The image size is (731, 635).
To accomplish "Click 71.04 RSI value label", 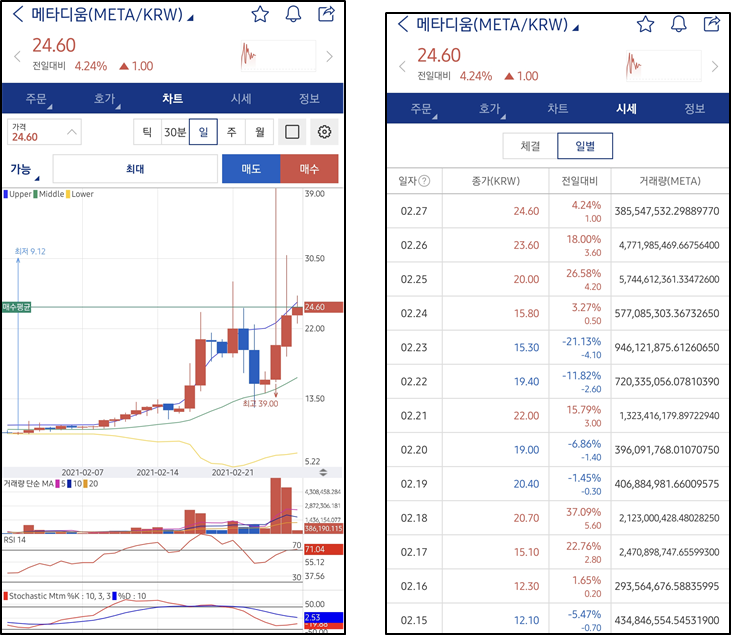I will [323, 549].
